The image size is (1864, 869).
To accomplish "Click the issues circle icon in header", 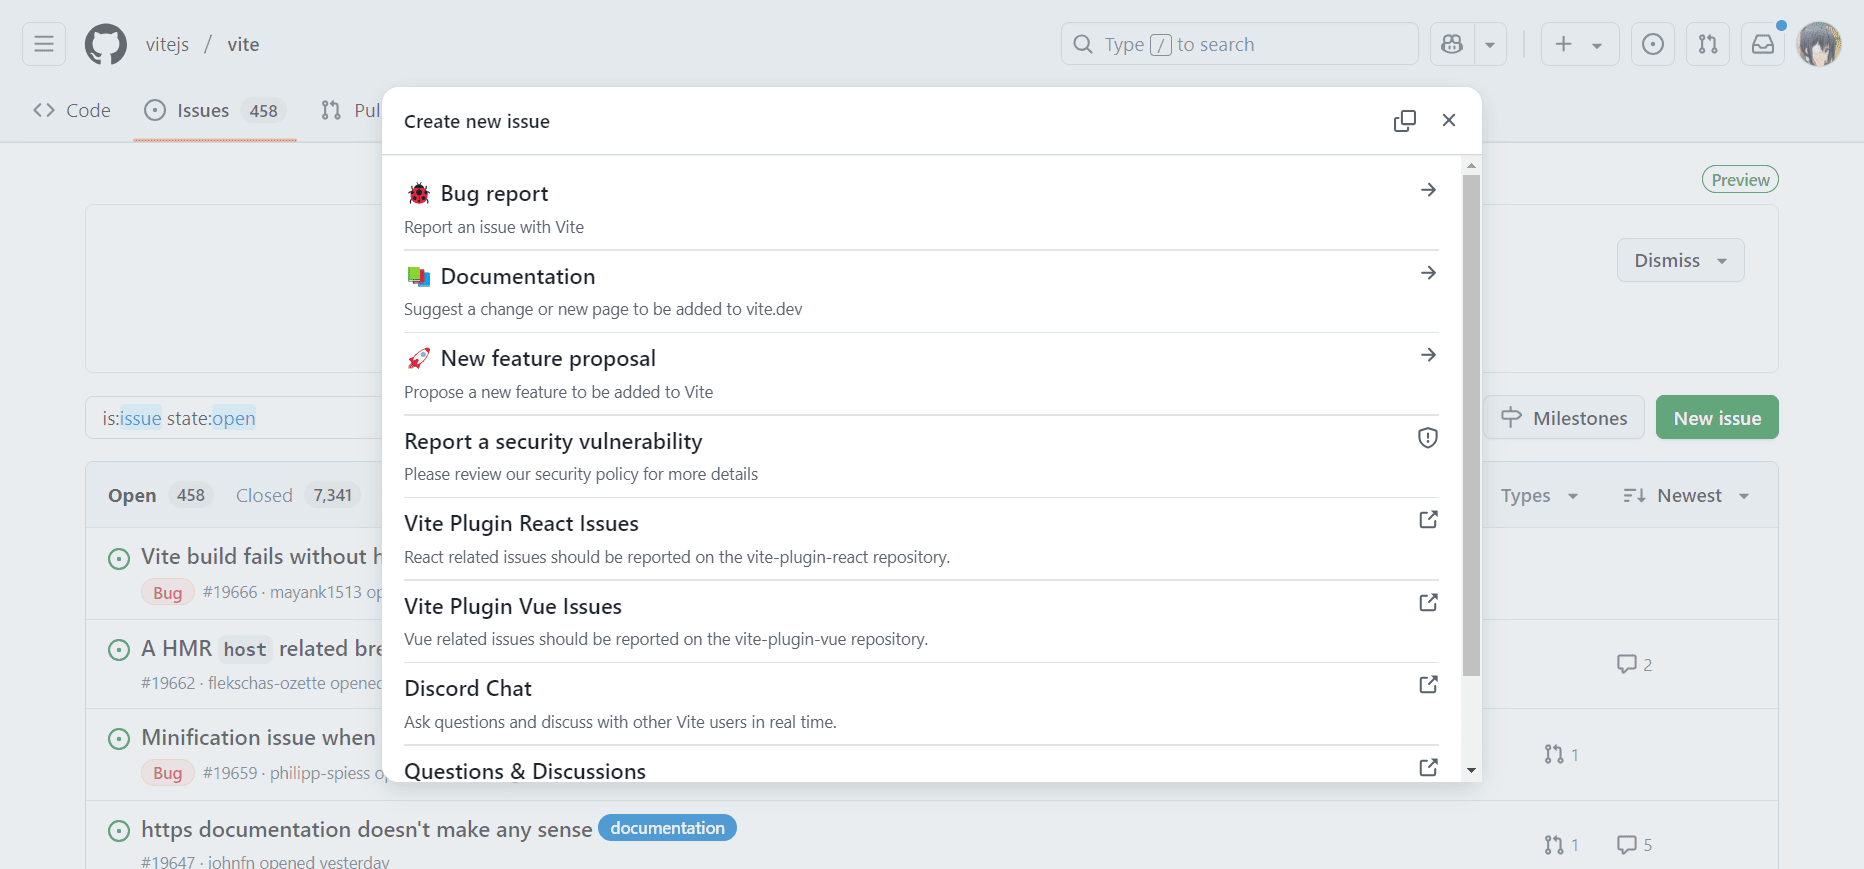I will [x=1653, y=45].
